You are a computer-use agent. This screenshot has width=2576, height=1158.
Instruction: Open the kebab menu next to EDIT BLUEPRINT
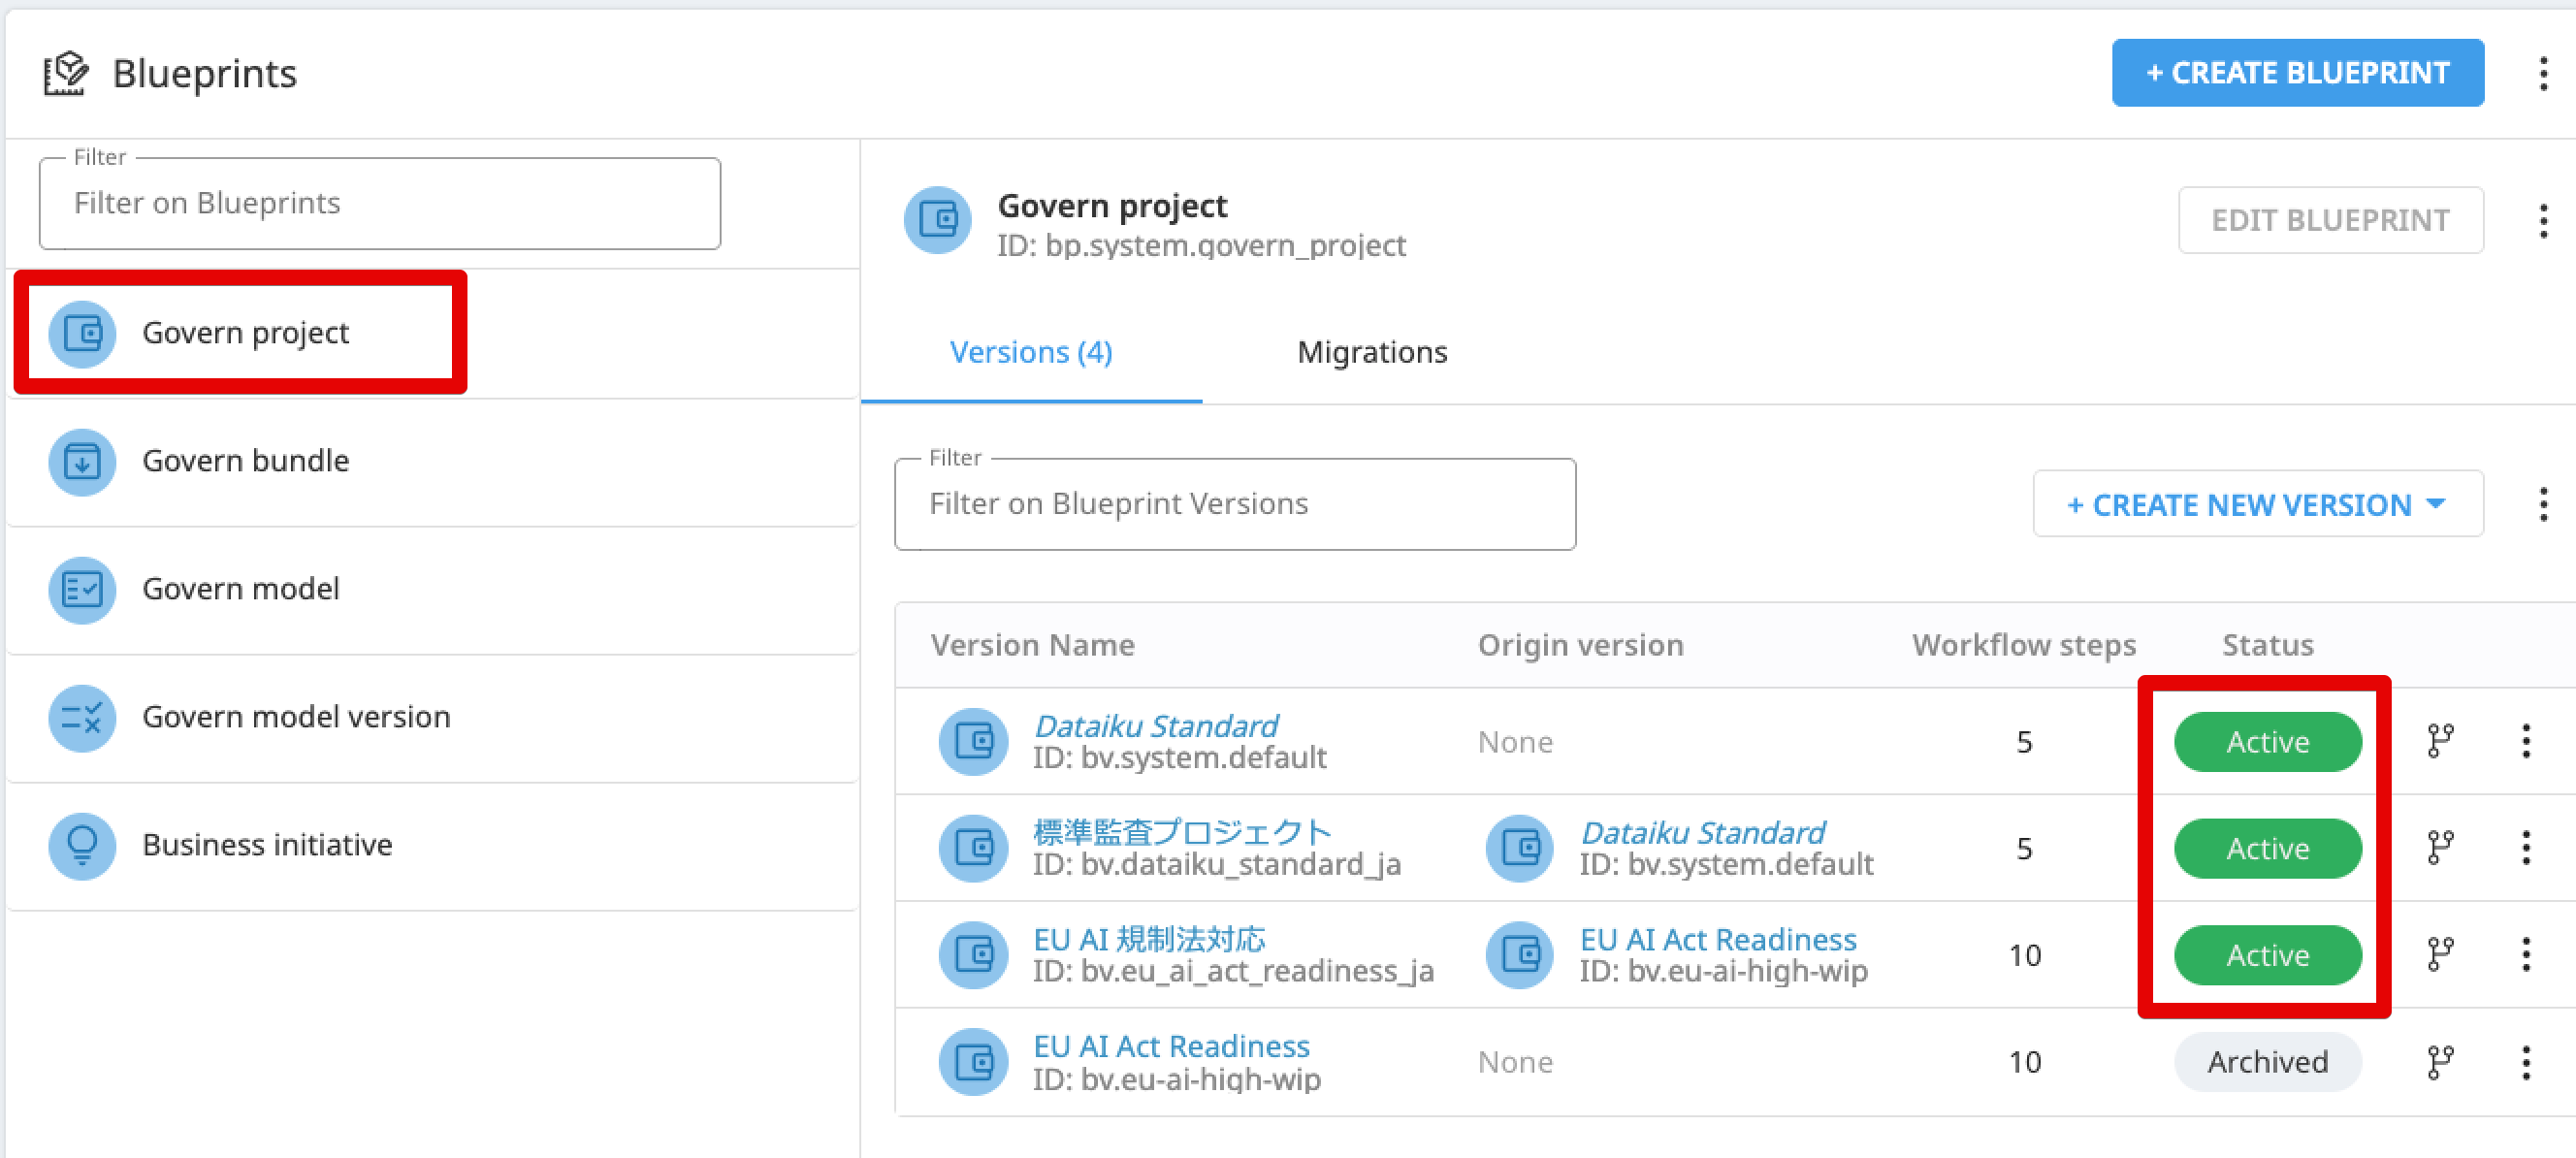pyautogui.click(x=2543, y=220)
